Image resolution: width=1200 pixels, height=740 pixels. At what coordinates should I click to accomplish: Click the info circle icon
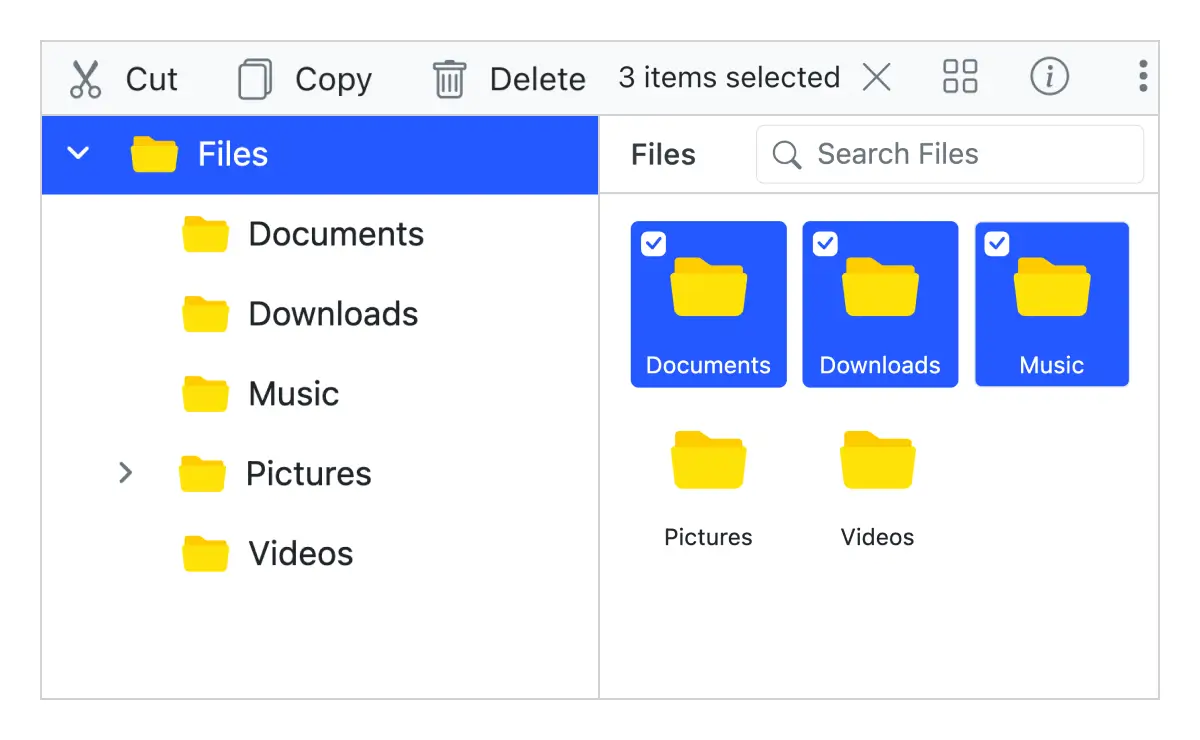tap(1049, 77)
